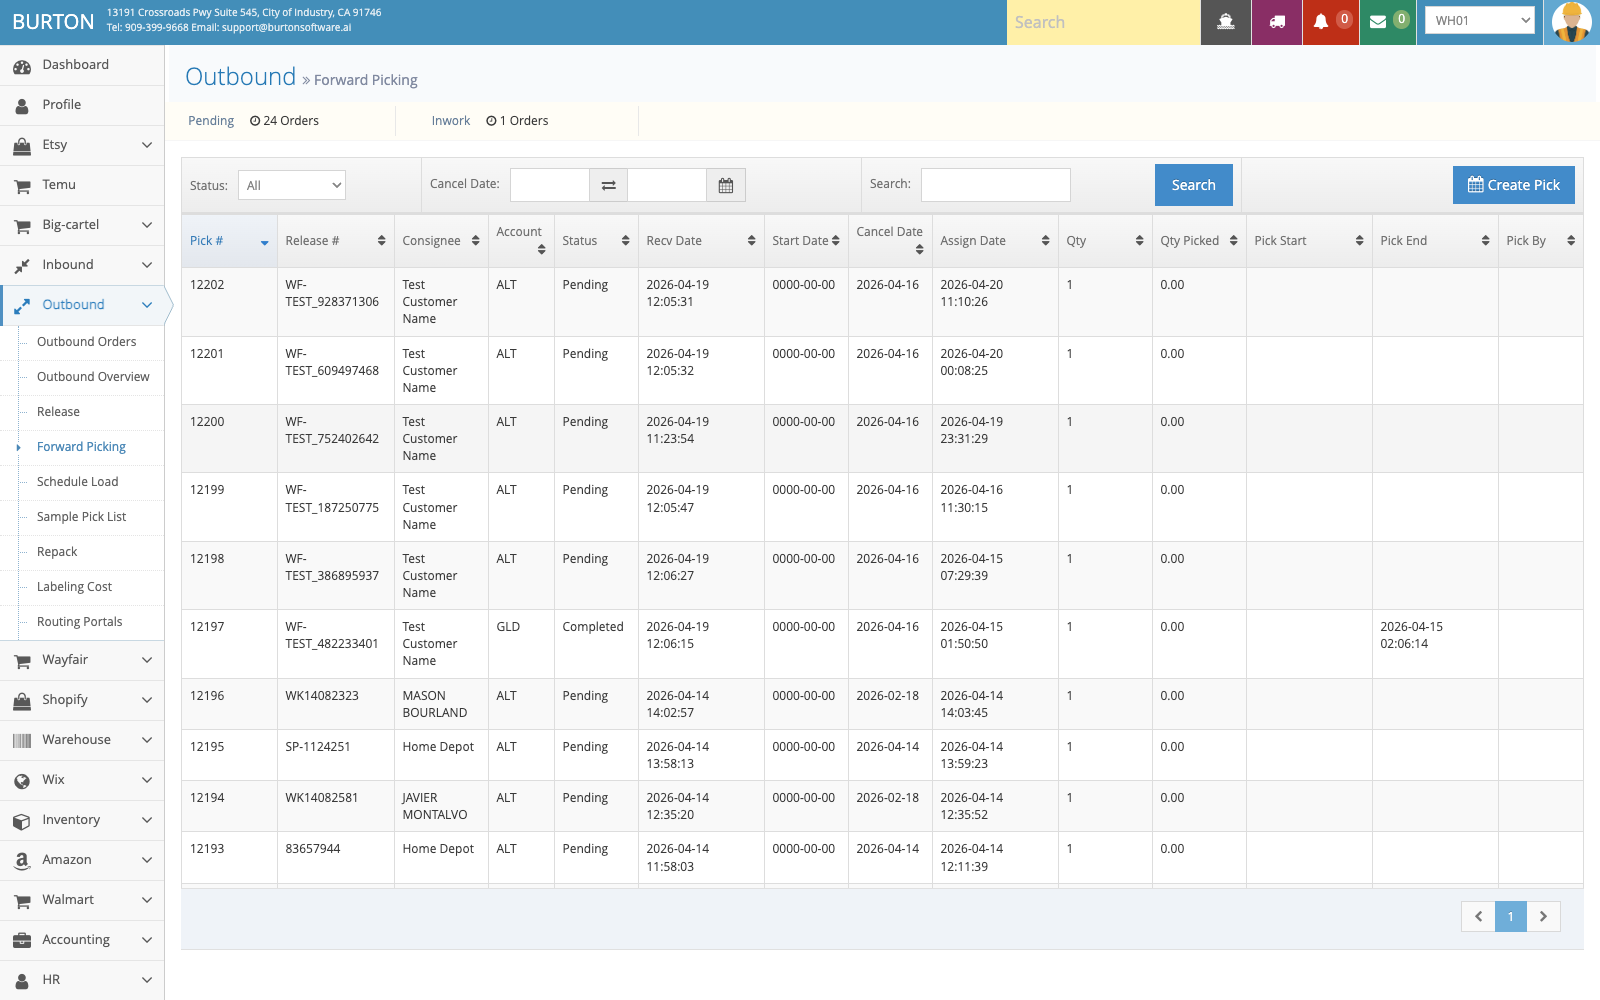Click the Wix globe icon in sidebar
Screen dimensions: 1600x1000
22,780
